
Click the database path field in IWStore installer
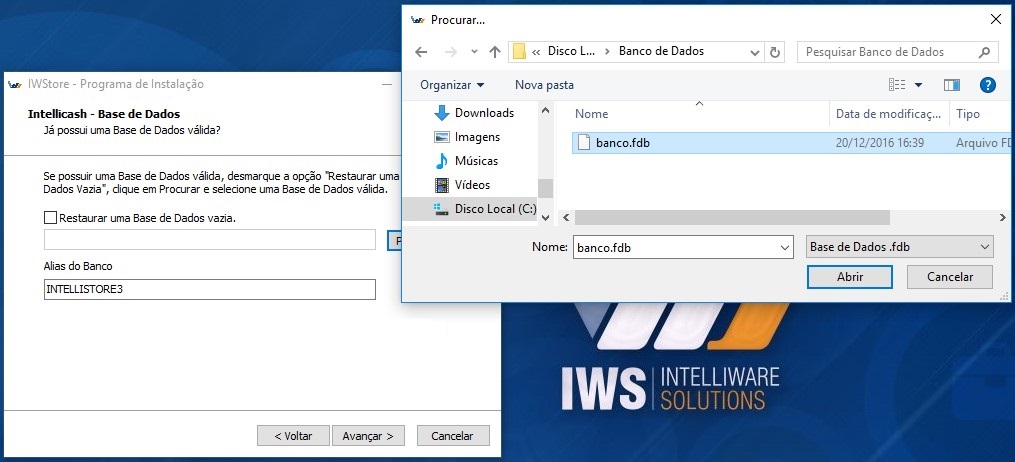click(210, 239)
